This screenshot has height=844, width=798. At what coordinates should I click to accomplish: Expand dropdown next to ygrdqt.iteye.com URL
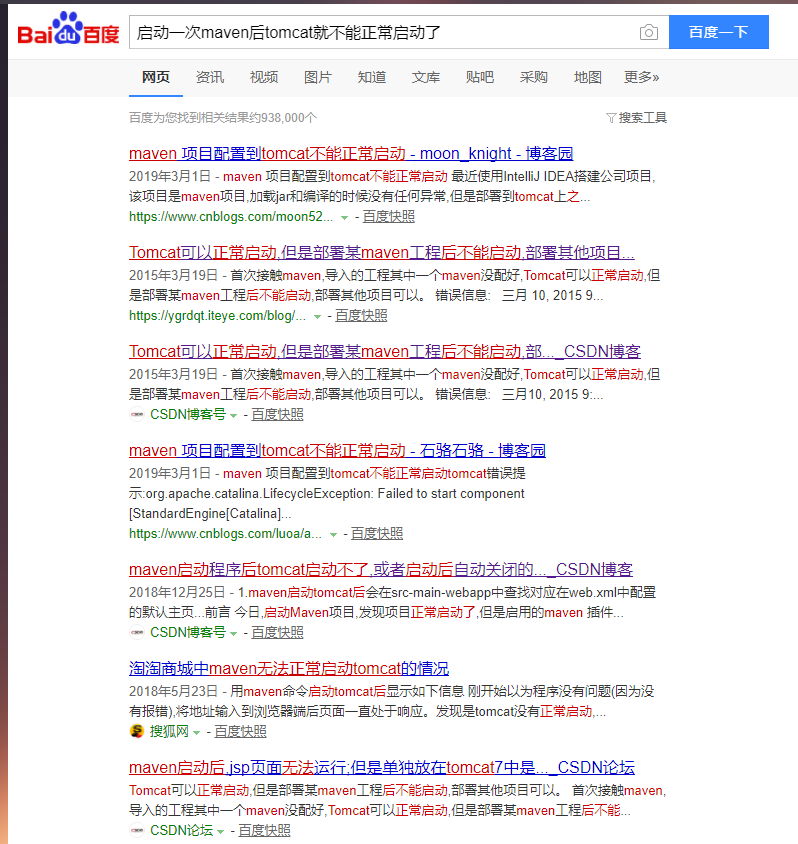coord(317,317)
